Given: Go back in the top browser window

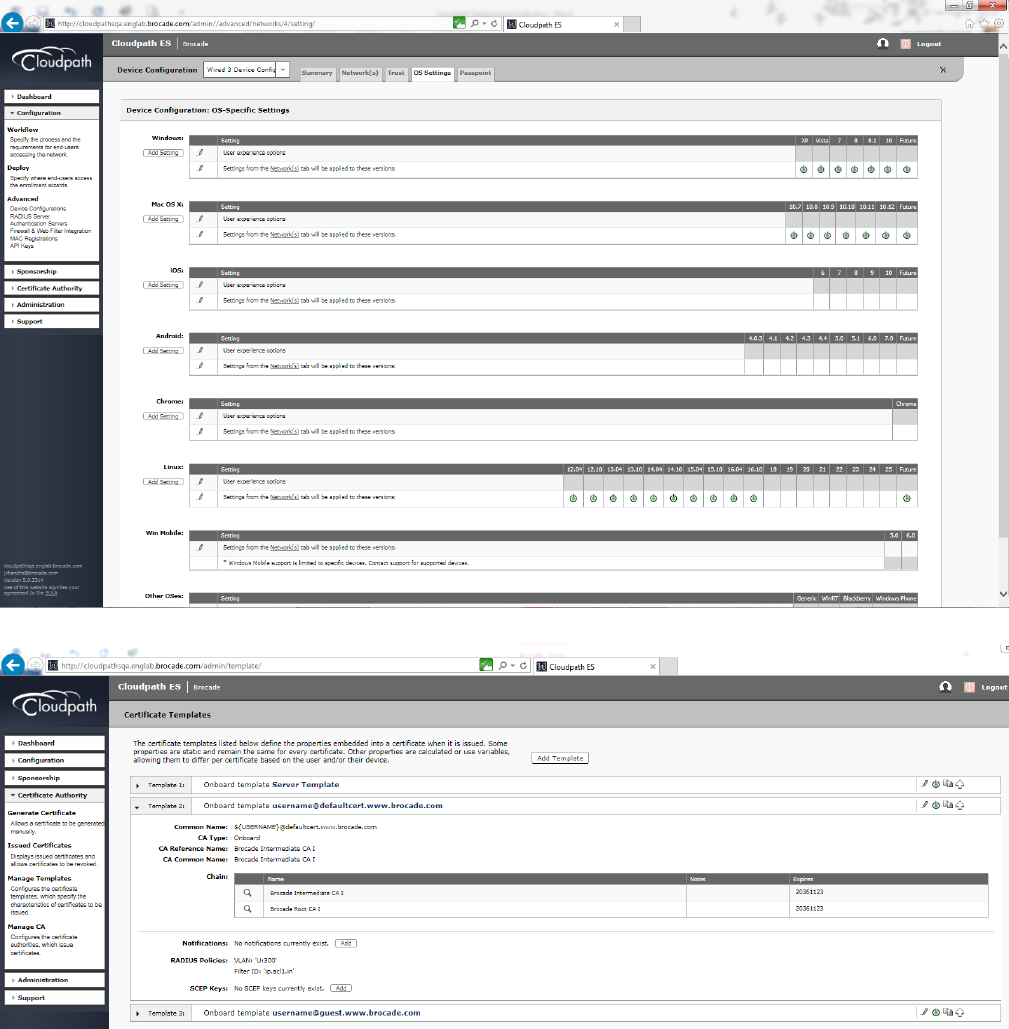Looking at the screenshot, I should pos(12,23).
